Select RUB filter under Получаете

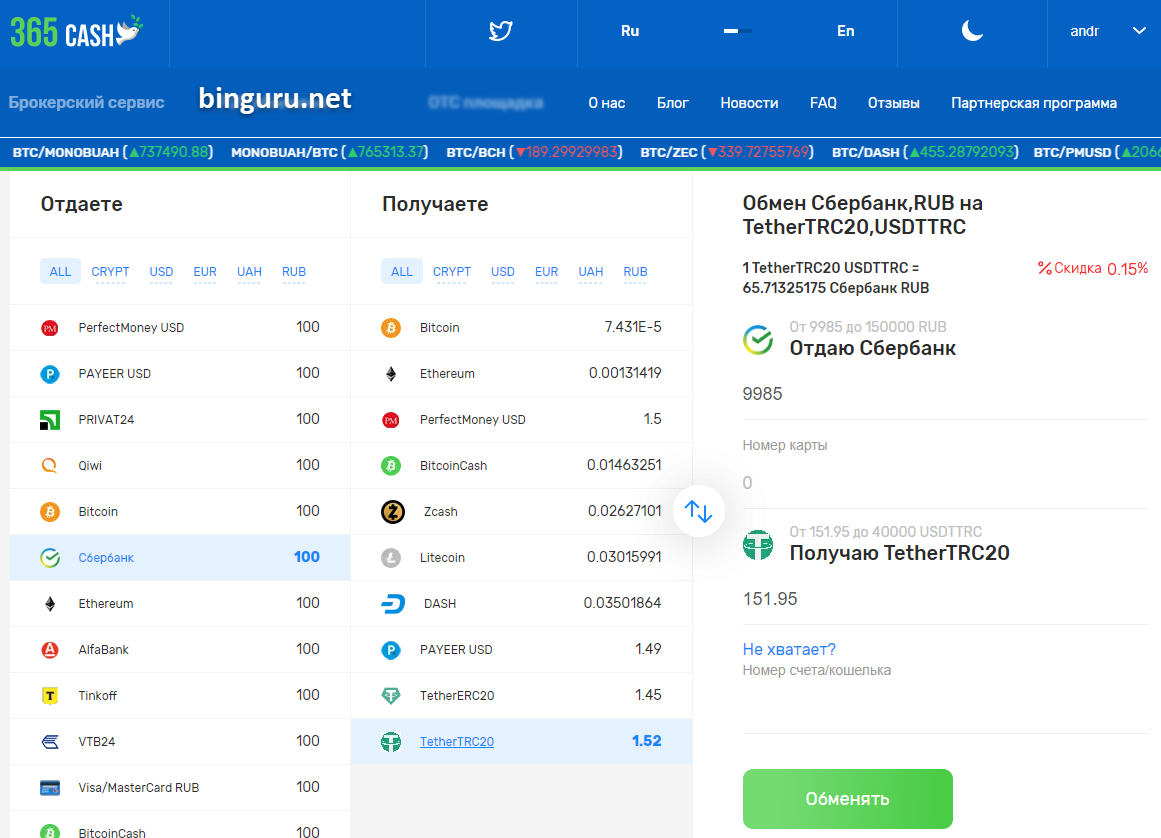click(635, 272)
